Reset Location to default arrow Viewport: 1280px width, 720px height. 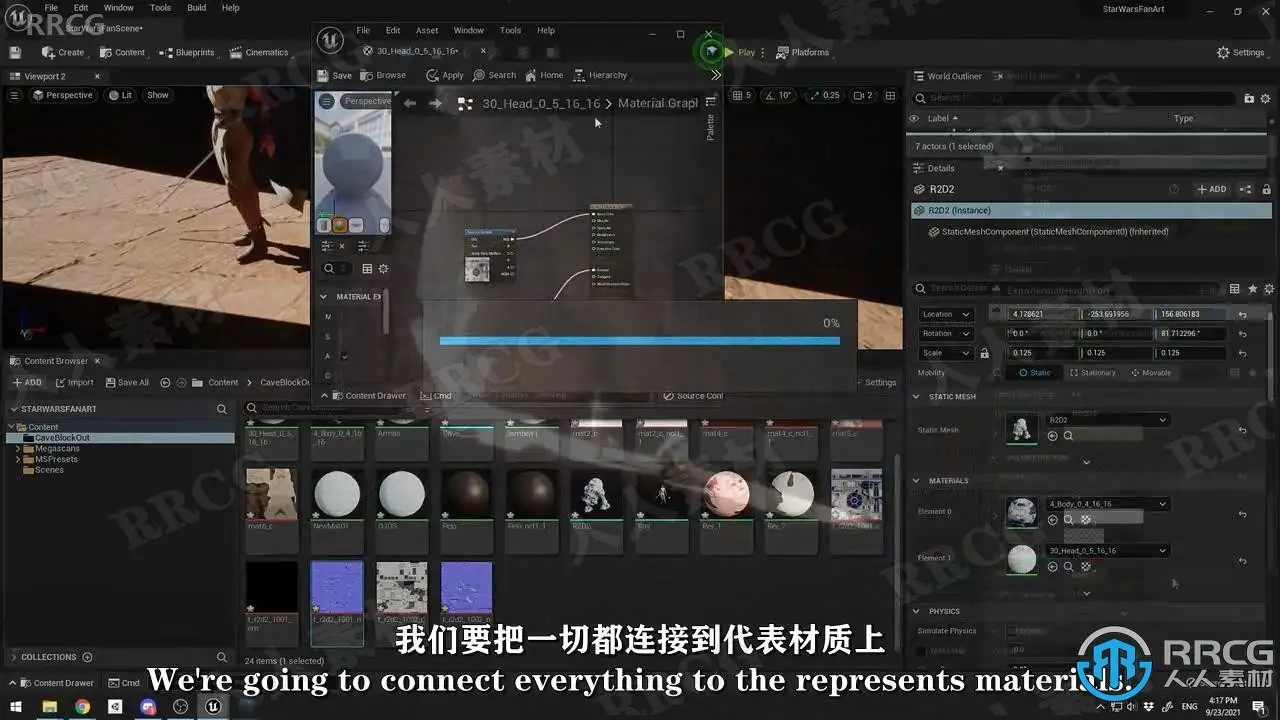(x=1241, y=314)
